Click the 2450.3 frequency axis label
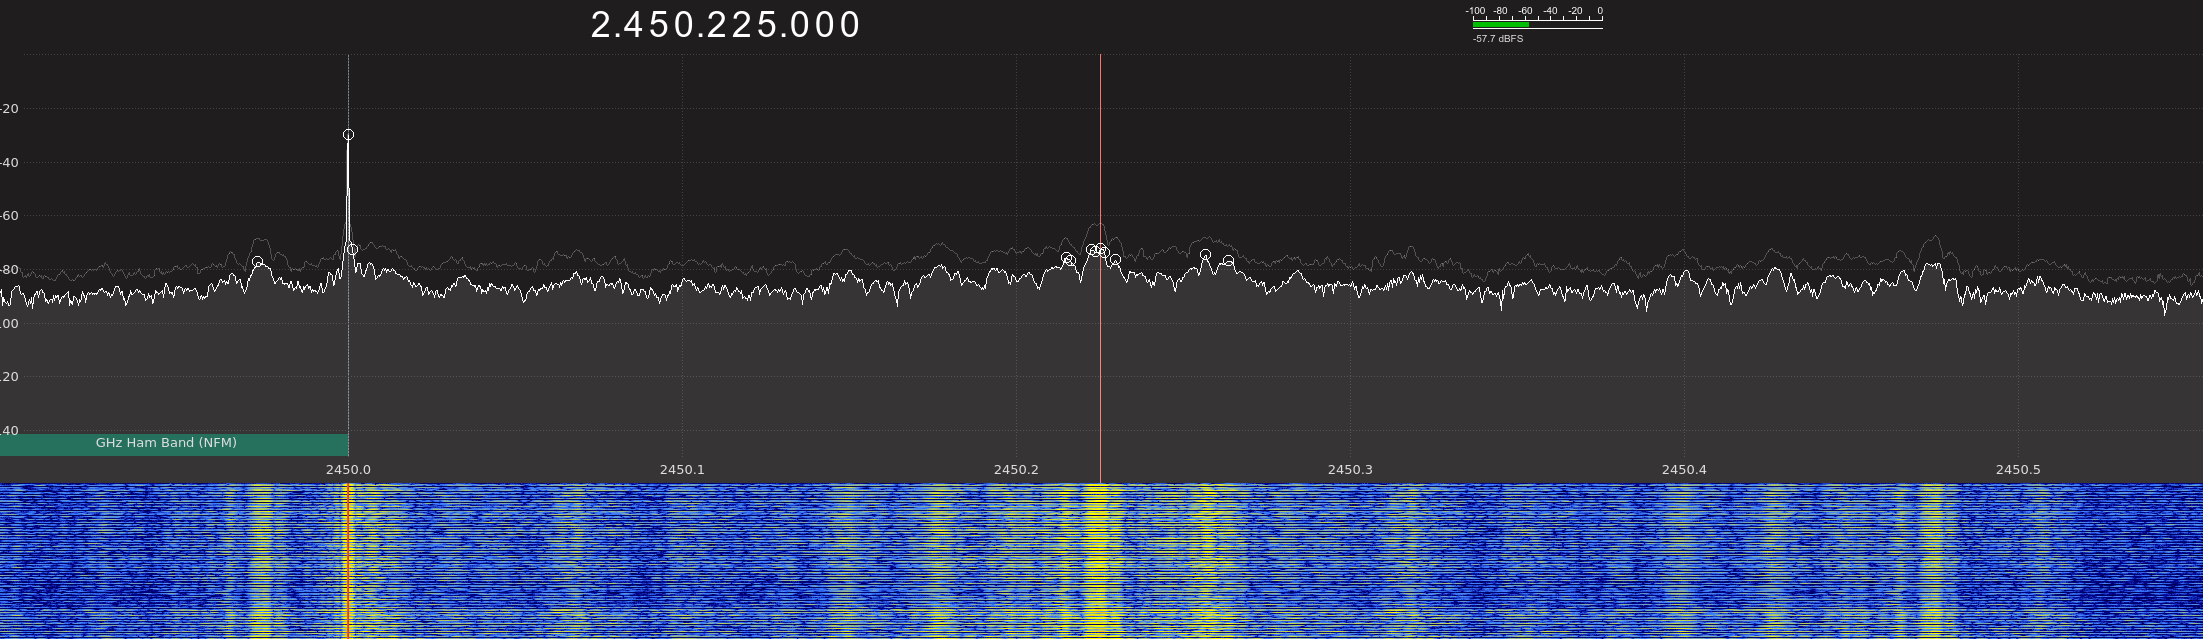 (1350, 470)
